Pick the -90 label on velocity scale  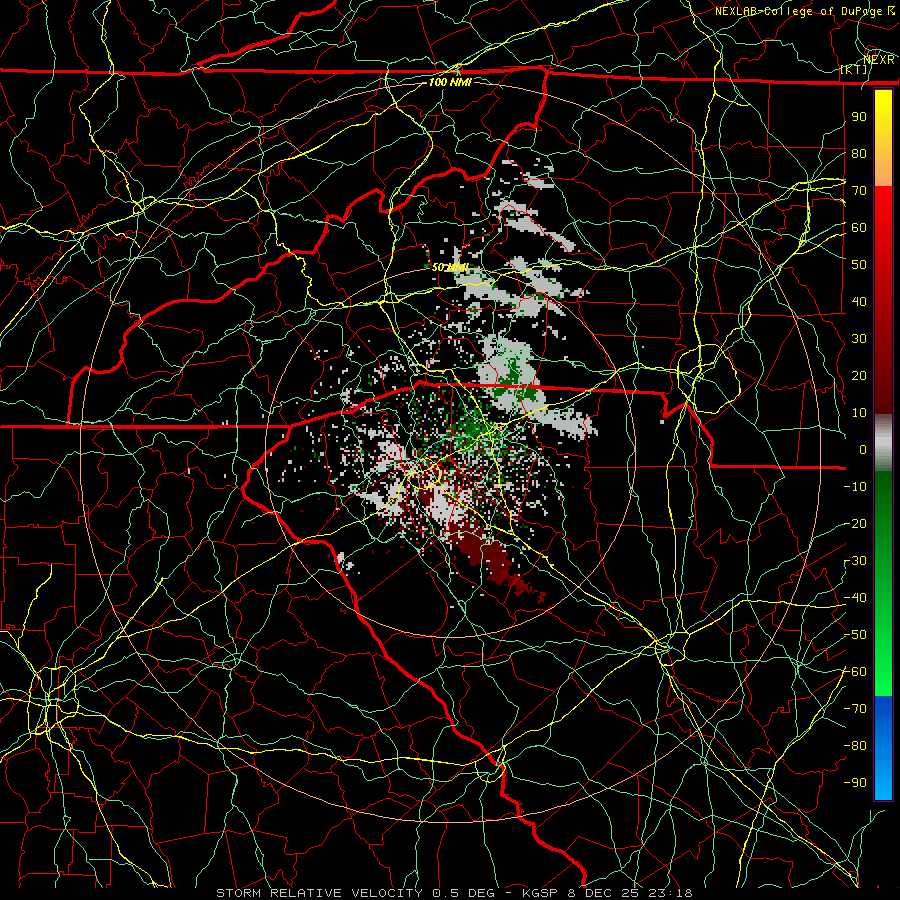pyautogui.click(x=855, y=783)
